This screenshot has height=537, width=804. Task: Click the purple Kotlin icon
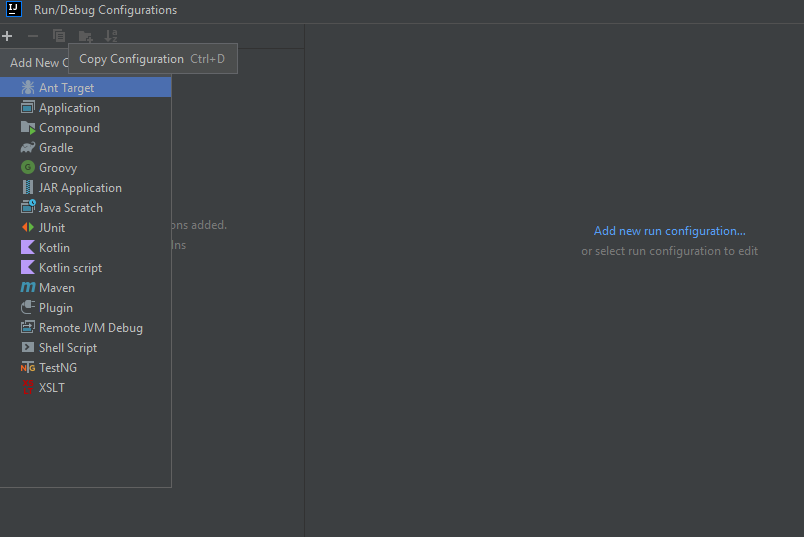[28, 247]
